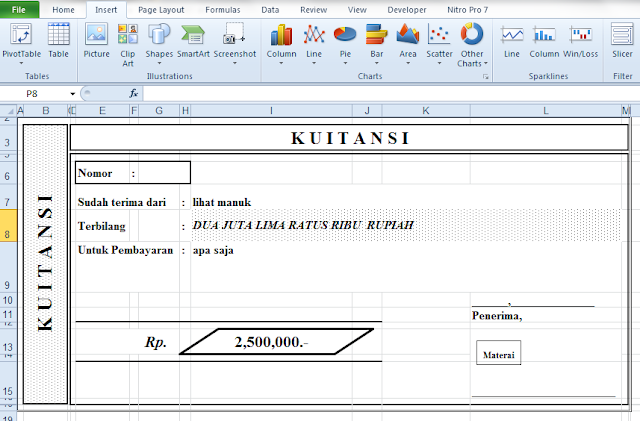The height and width of the screenshot is (421, 640).
Task: Expand the Column chart dropdown arrow
Action: click(281, 63)
